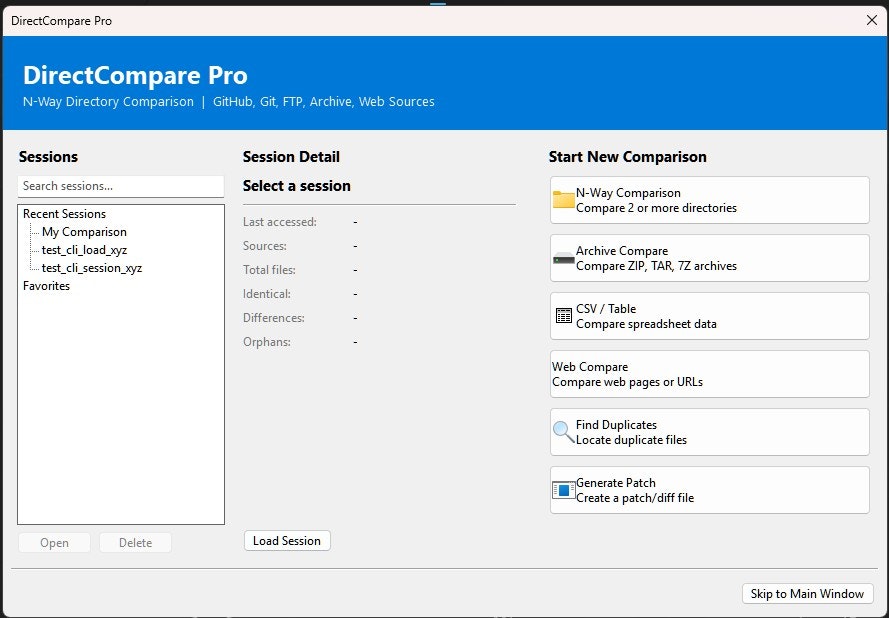The height and width of the screenshot is (618, 889).
Task: Skip to Main Window
Action: pyautogui.click(x=807, y=594)
